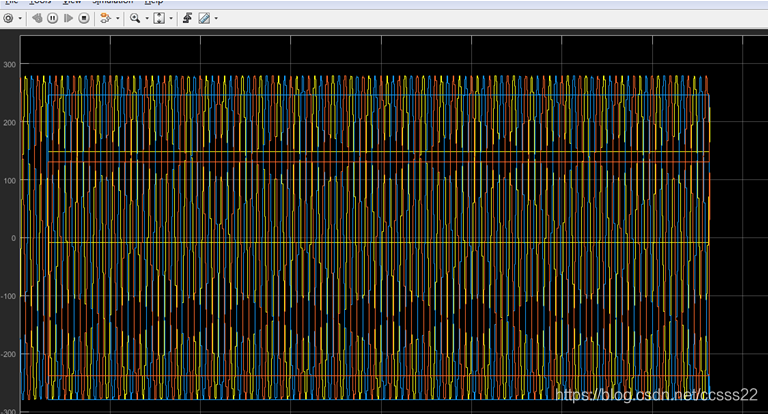Viewport: 768px width, 414px height.
Task: Activate the zoom magnifier tool
Action: [x=135, y=19]
